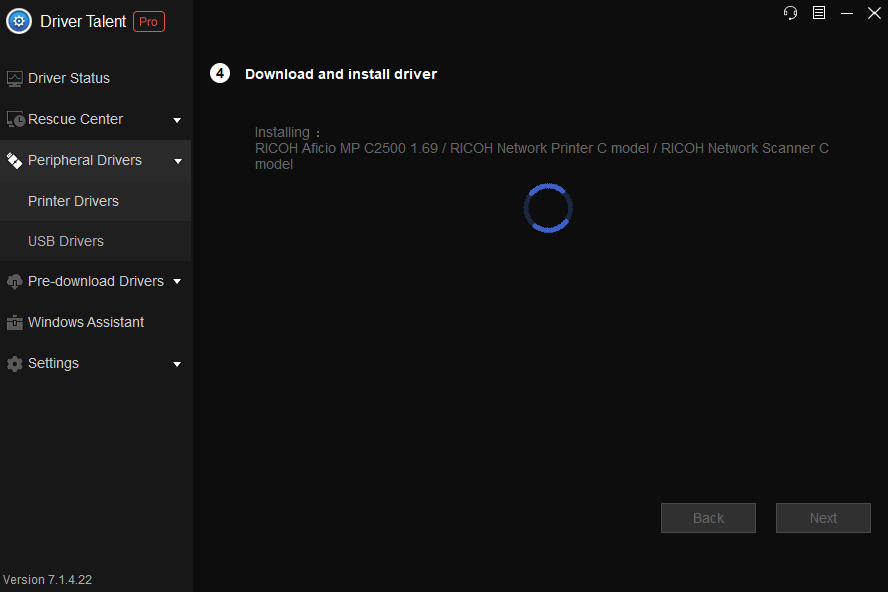Viewport: 888px width, 592px height.
Task: Expand the Rescue Center arrow
Action: (177, 120)
